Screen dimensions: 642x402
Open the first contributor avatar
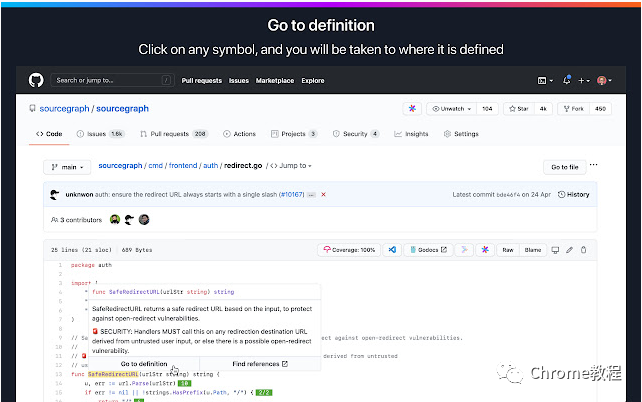115,219
